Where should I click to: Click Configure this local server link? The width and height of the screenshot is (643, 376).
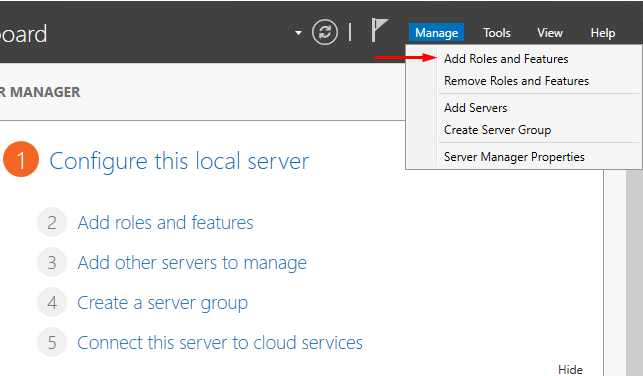point(179,161)
